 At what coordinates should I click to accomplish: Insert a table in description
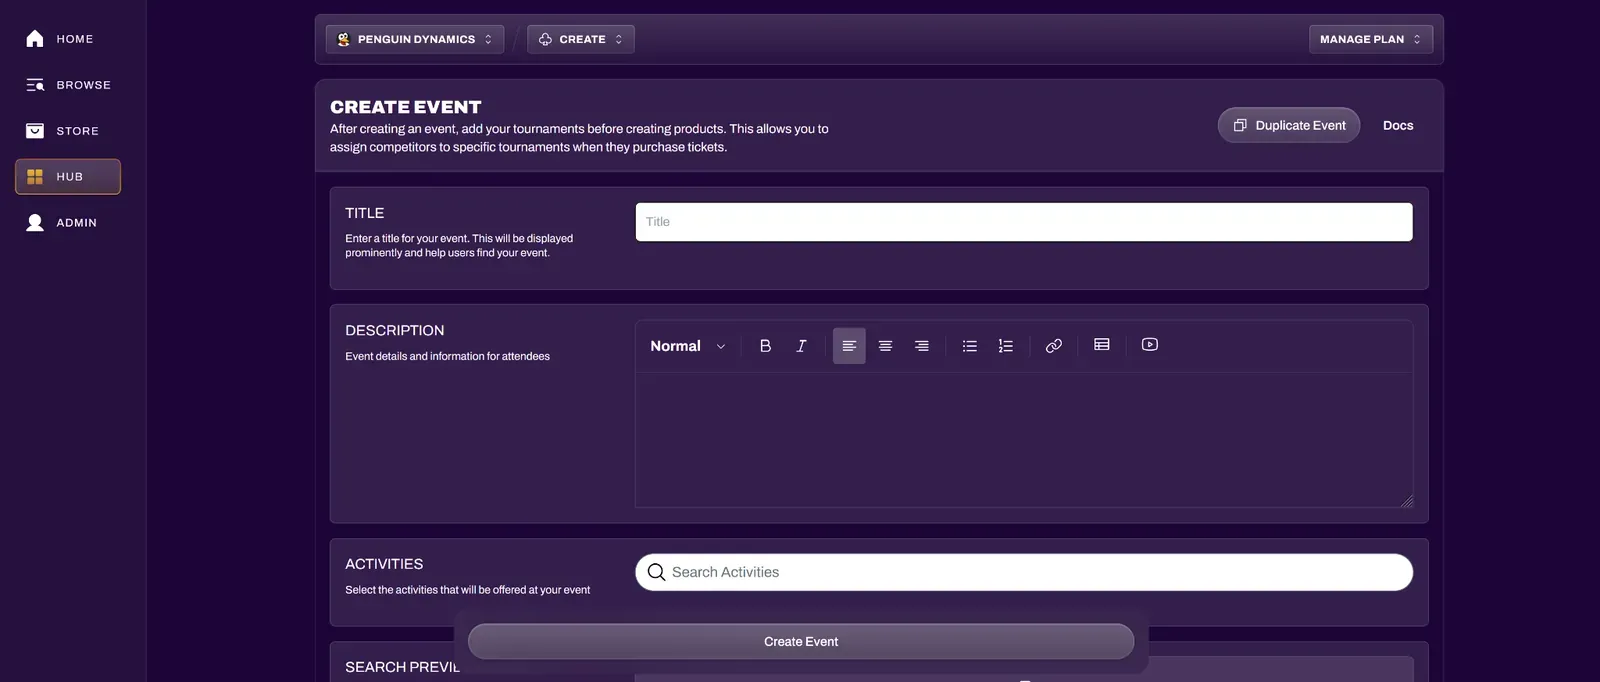(1102, 345)
